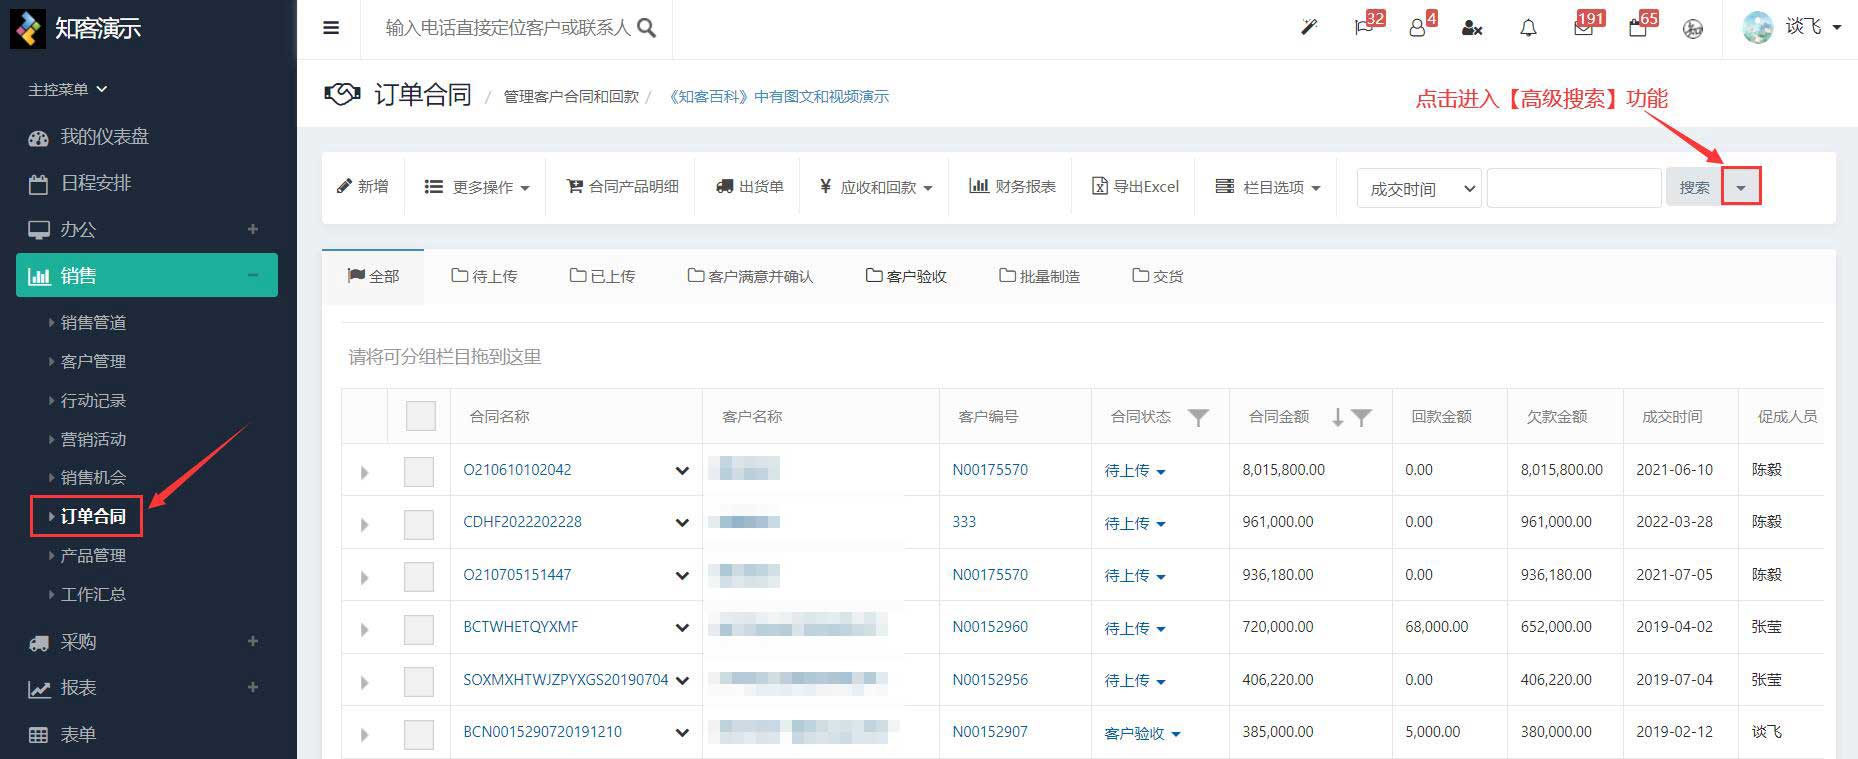
Task: Expand the 更多操作 dropdown menu
Action: click(x=477, y=187)
